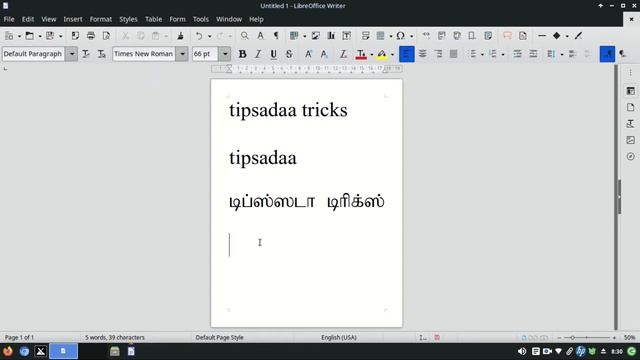
Task: Toggle ordered numbered list
Action: click(493, 54)
